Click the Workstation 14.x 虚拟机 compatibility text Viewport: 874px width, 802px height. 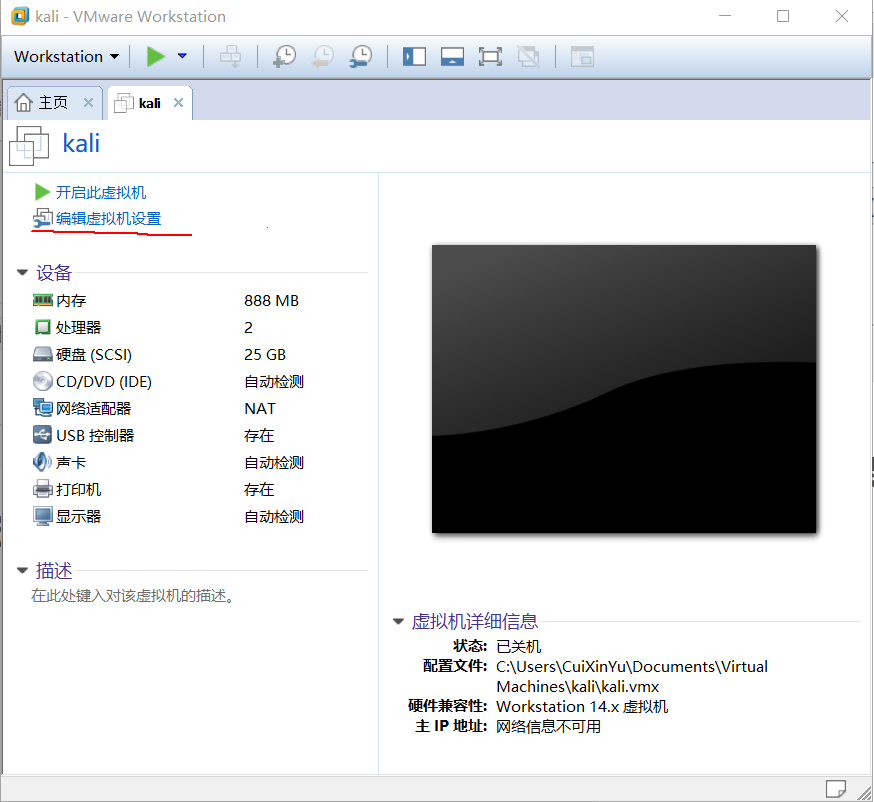pos(582,707)
